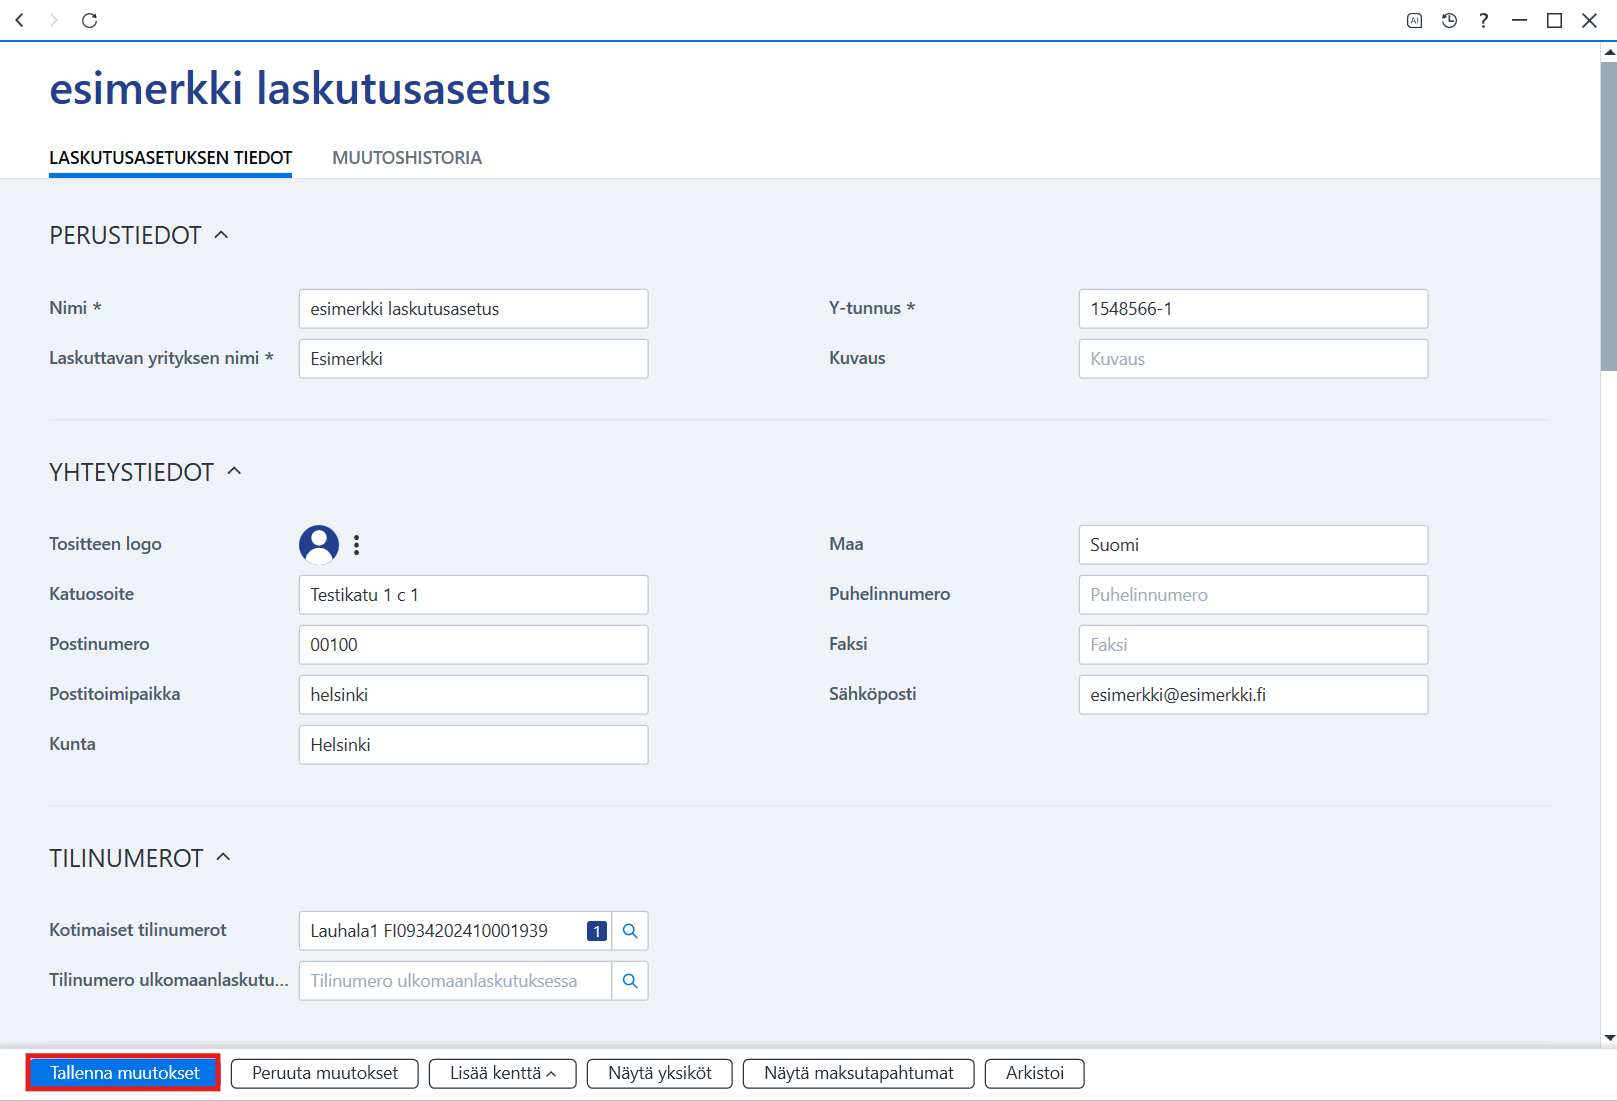This screenshot has height=1101, width=1617.
Task: Collapse the YHTEYSTIEDOT section
Action: point(234,471)
